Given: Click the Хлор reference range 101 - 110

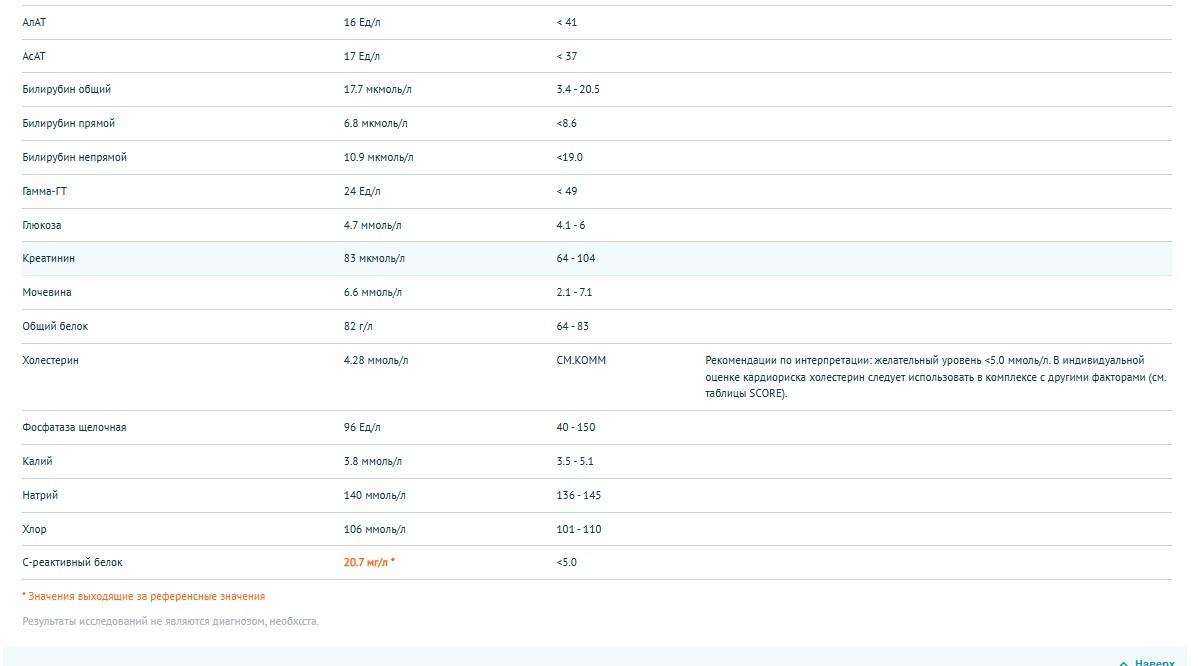Looking at the screenshot, I should (x=578, y=530).
